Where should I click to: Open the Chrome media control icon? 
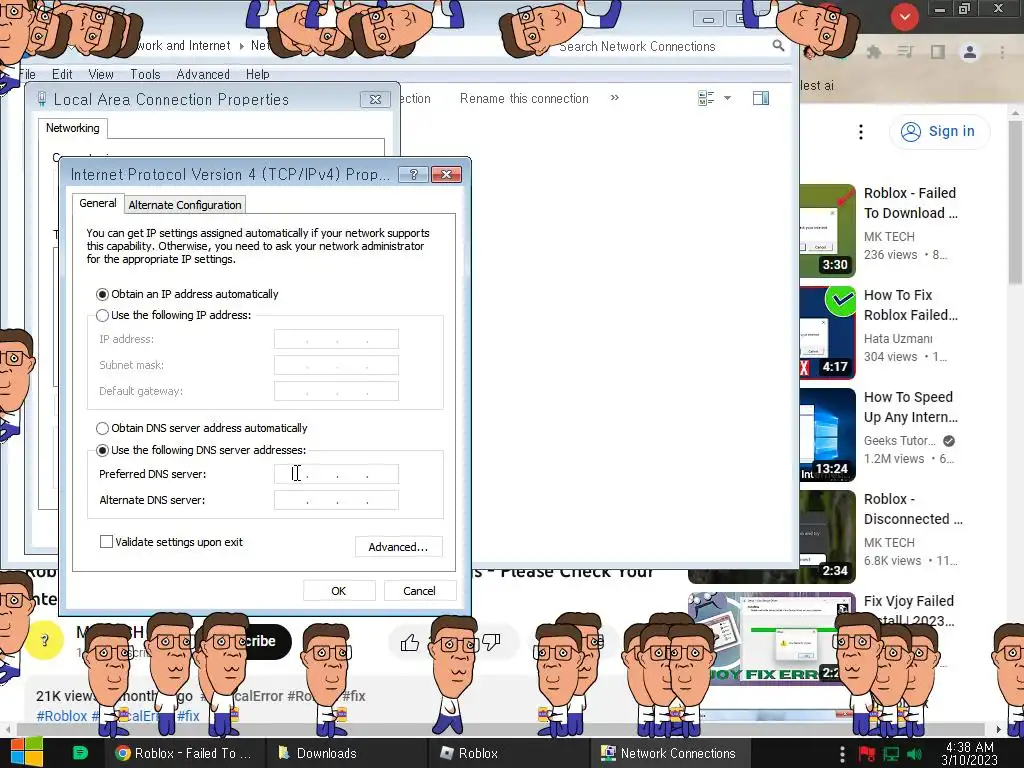coord(905,52)
